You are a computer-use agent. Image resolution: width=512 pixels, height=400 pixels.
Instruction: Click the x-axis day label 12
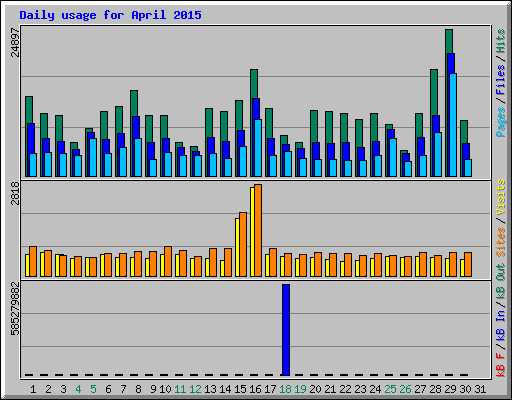(x=195, y=389)
